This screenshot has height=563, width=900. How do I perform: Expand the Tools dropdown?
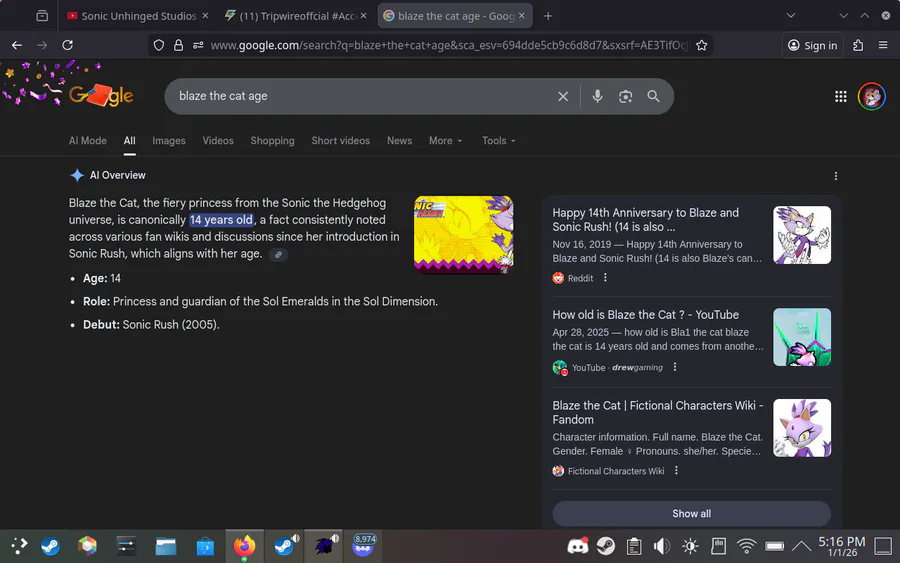[498, 141]
